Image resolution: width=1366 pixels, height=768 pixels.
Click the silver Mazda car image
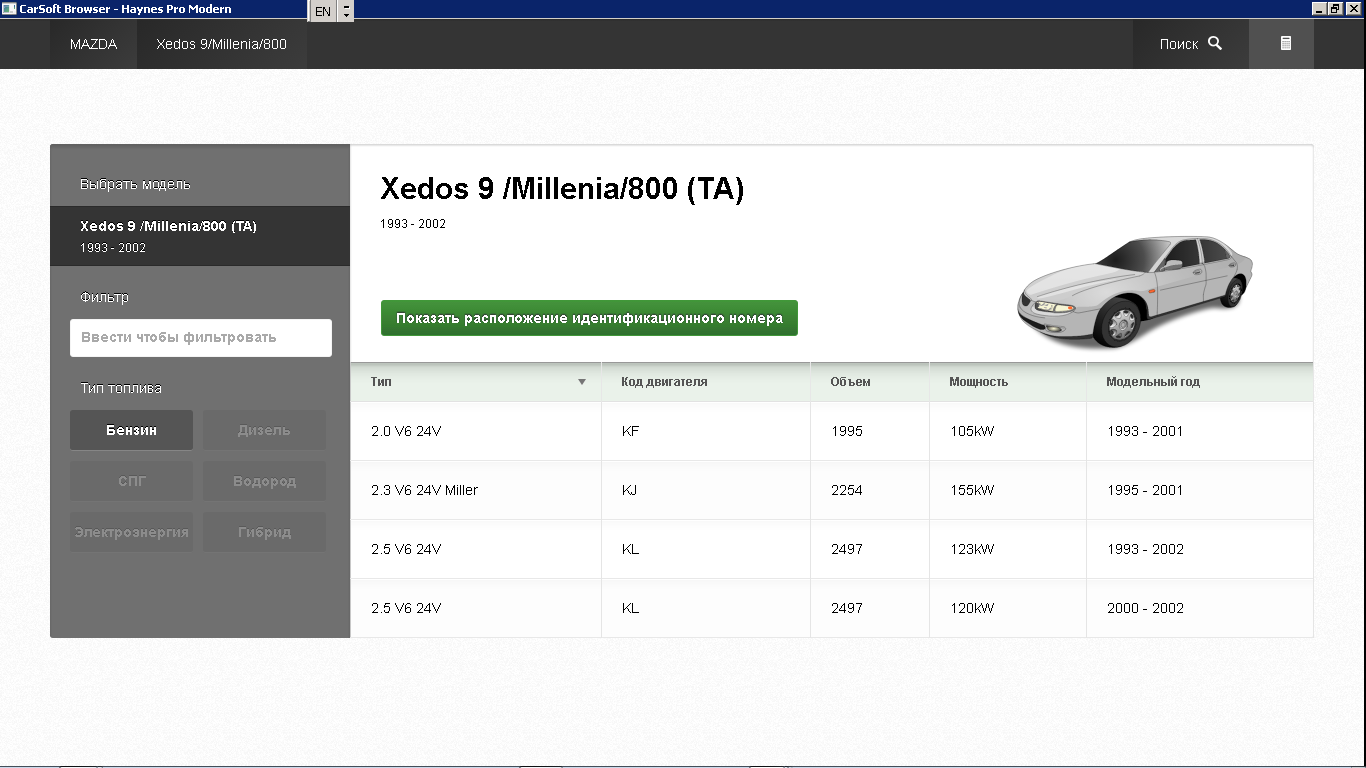click(x=1134, y=291)
